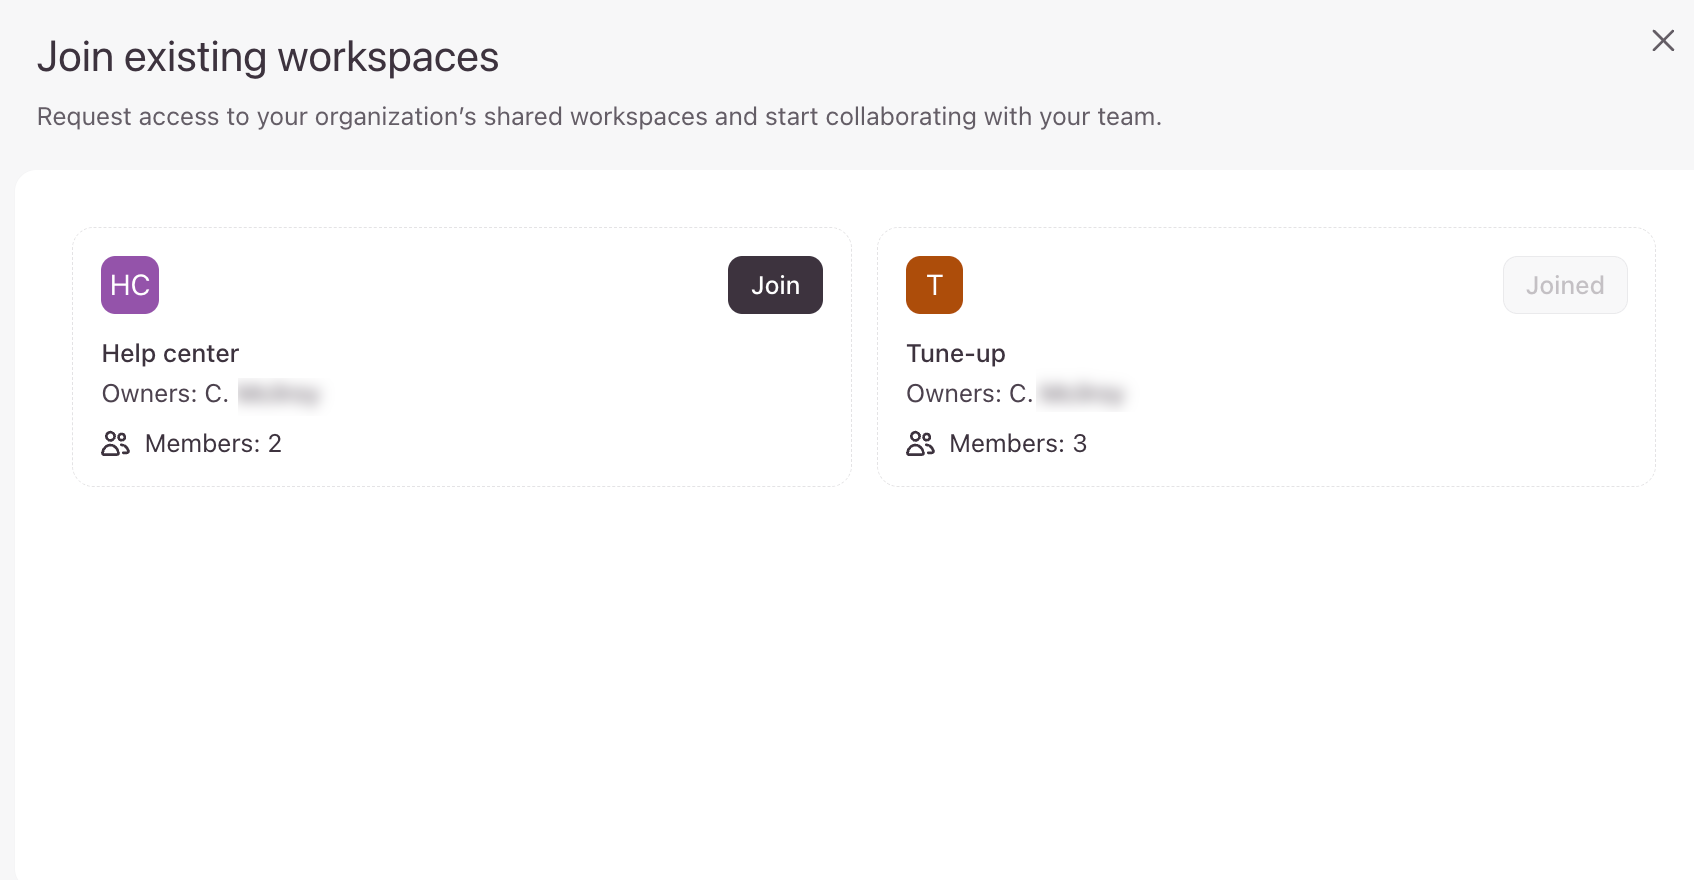Click the blank white area below workspace cards
1694x880 pixels.
pyautogui.click(x=850, y=680)
